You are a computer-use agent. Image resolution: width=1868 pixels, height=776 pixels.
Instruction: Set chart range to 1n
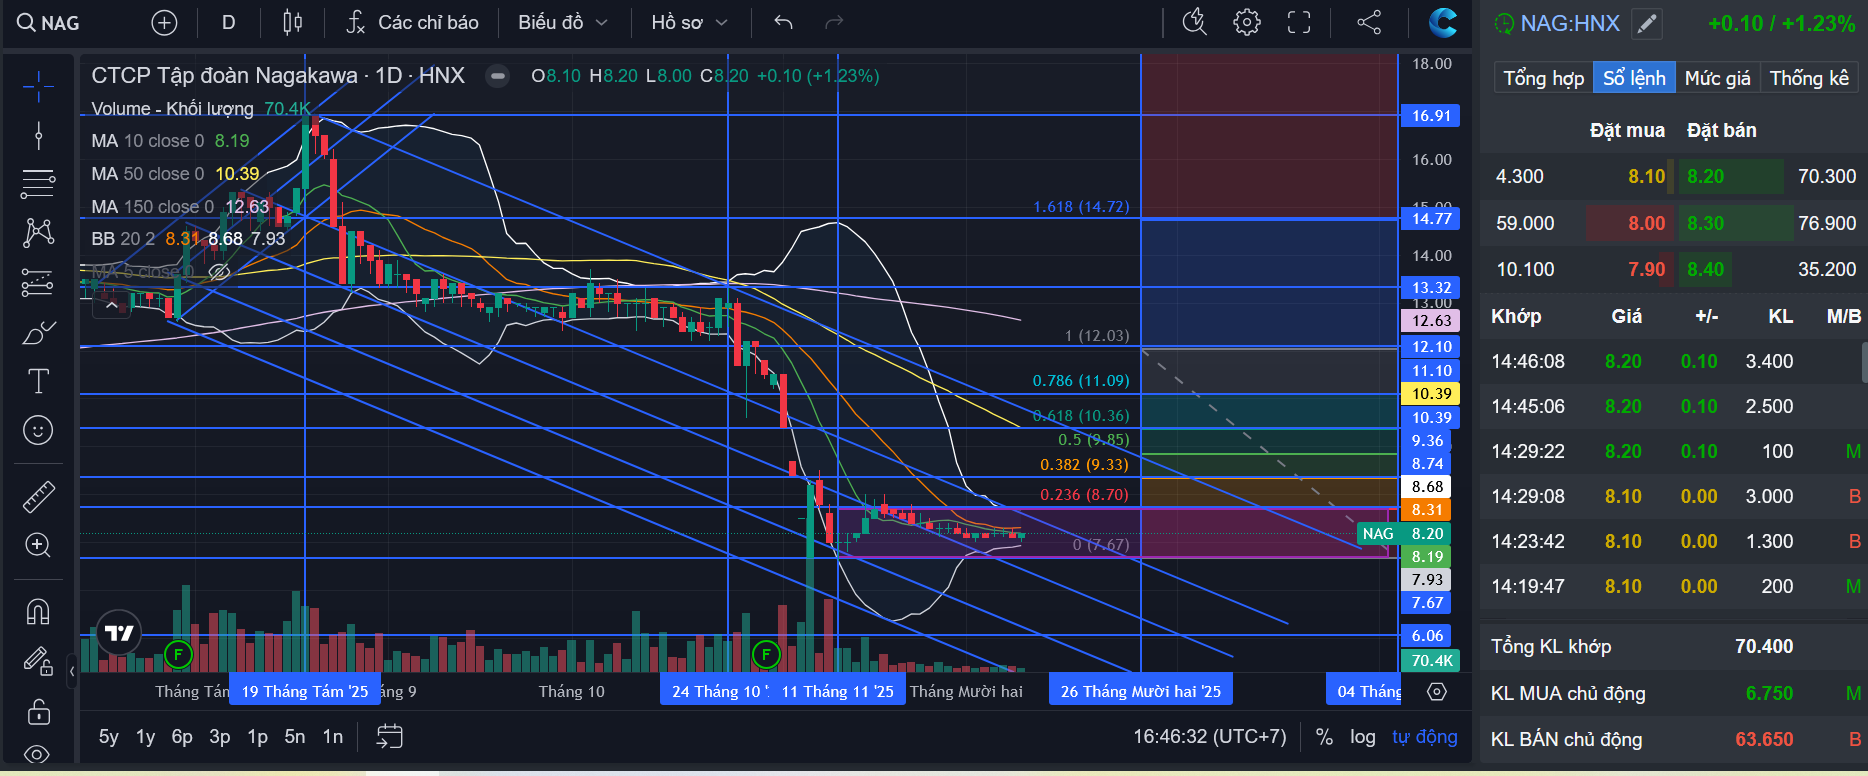[x=332, y=737]
